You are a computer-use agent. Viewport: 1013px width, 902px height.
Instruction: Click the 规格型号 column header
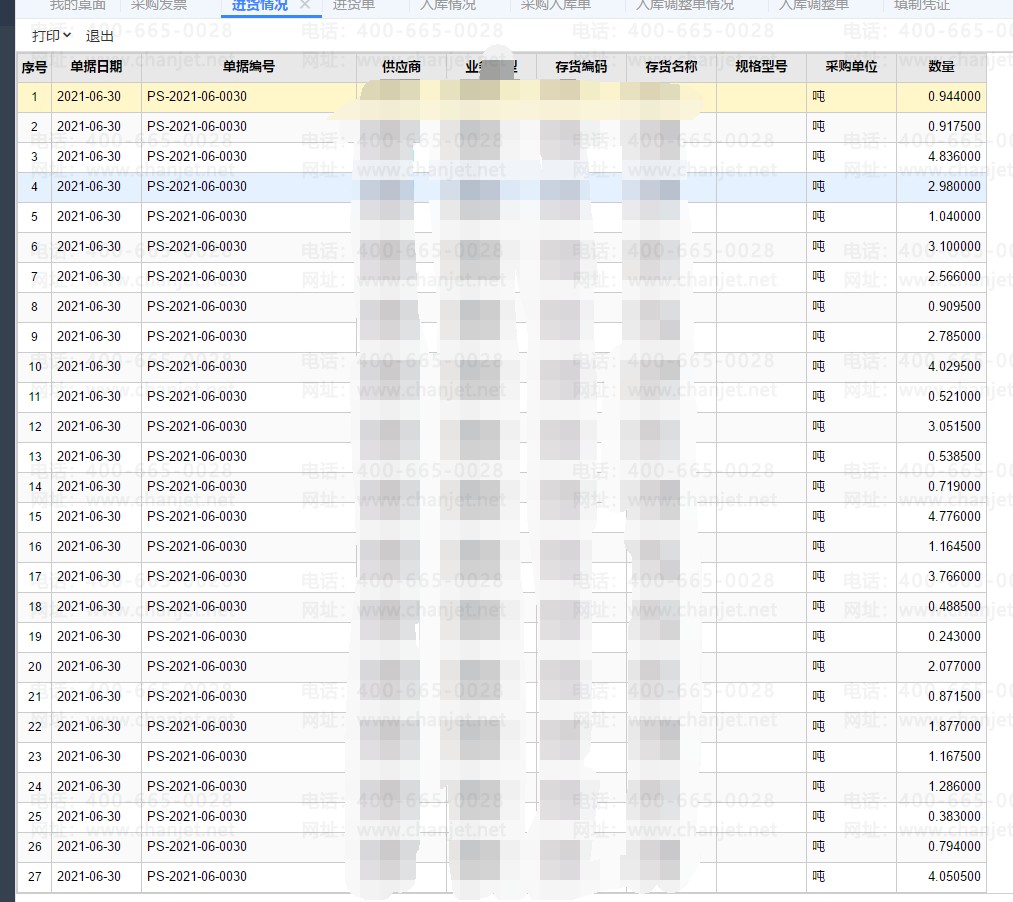[761, 67]
